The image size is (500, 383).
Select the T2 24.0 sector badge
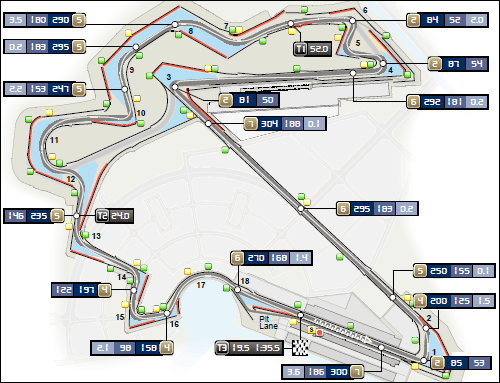pos(114,216)
